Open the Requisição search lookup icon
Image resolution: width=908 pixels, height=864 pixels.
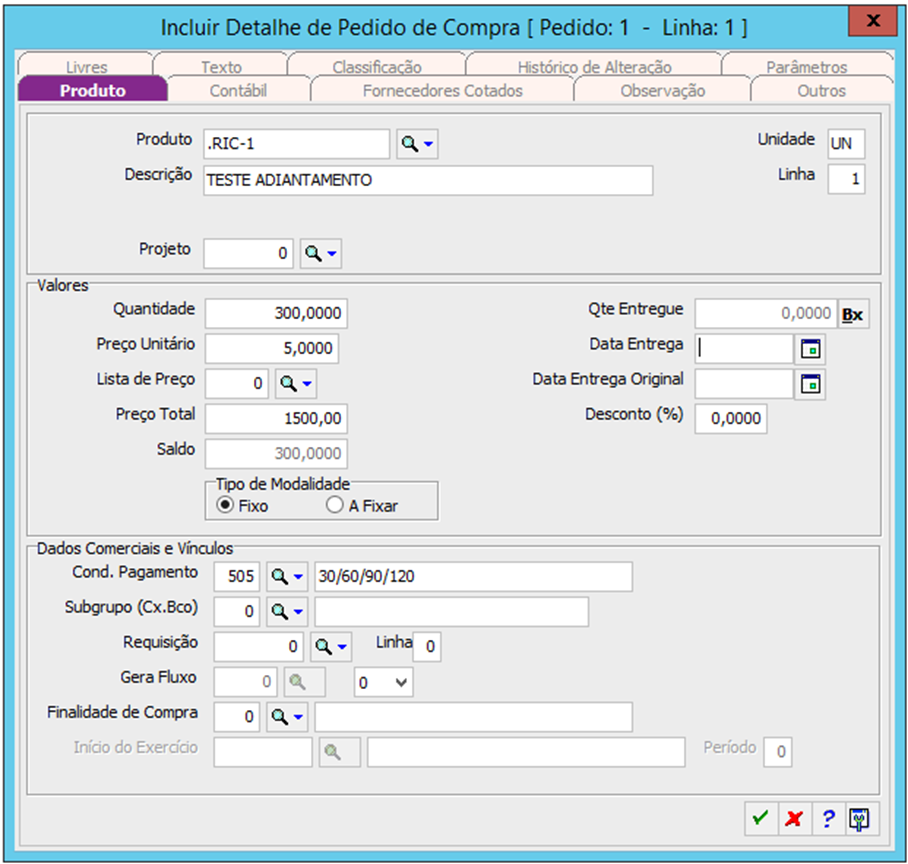pos(331,647)
